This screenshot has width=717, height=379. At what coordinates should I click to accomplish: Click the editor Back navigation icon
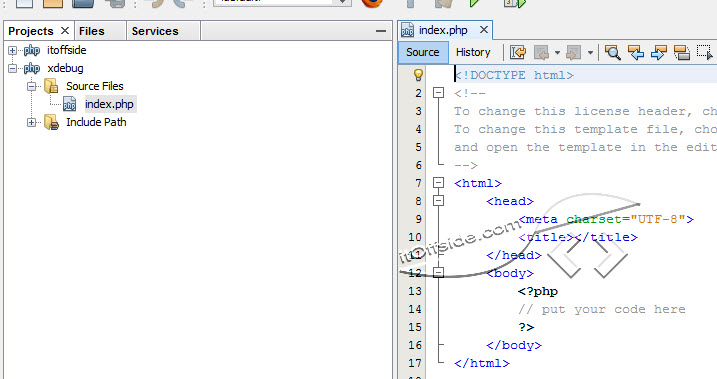click(x=541, y=52)
